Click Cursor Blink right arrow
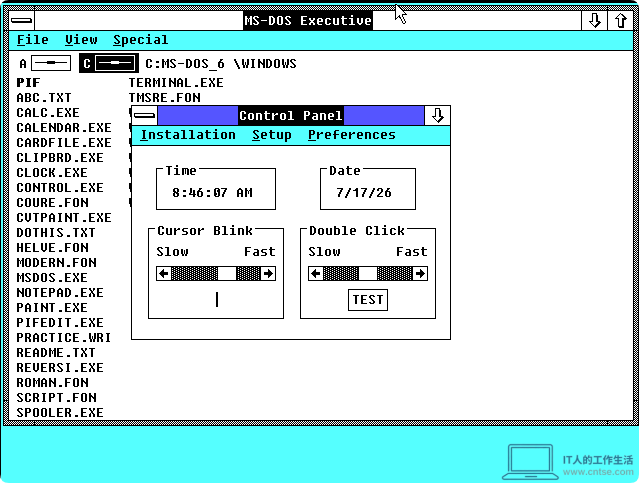This screenshot has height=483, width=639. pos(268,273)
